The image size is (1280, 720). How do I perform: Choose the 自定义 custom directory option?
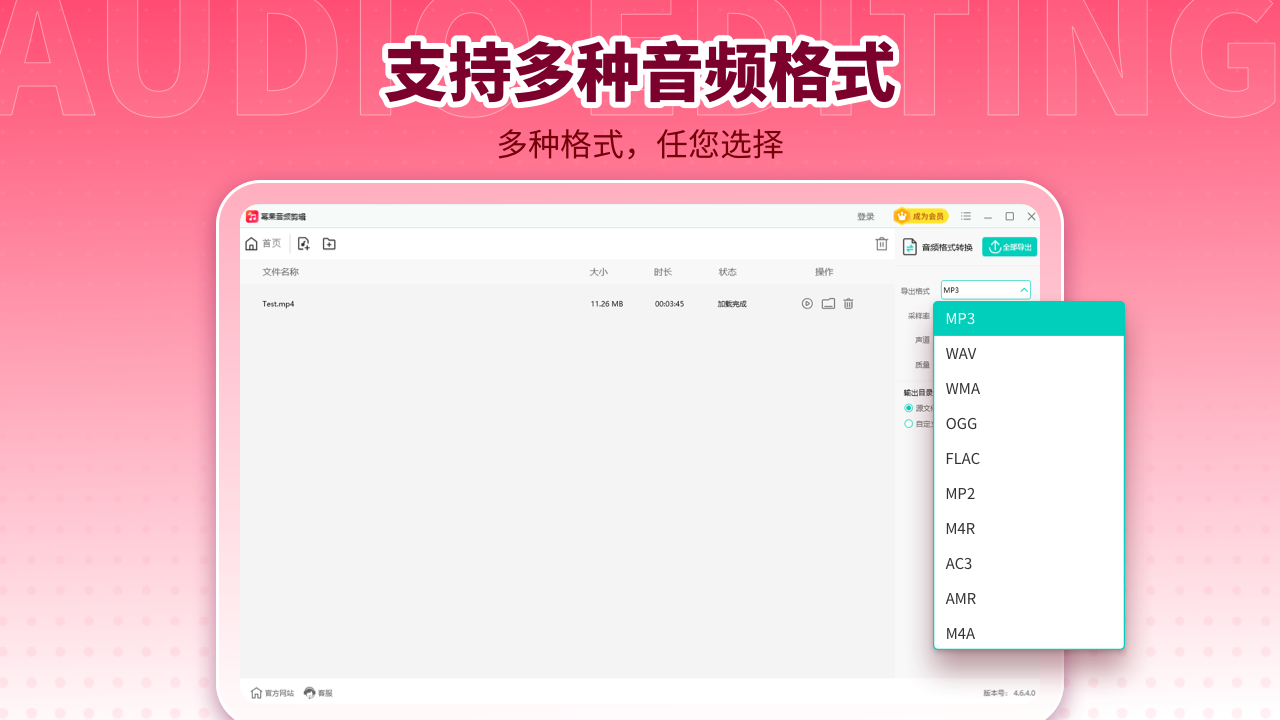pos(908,422)
